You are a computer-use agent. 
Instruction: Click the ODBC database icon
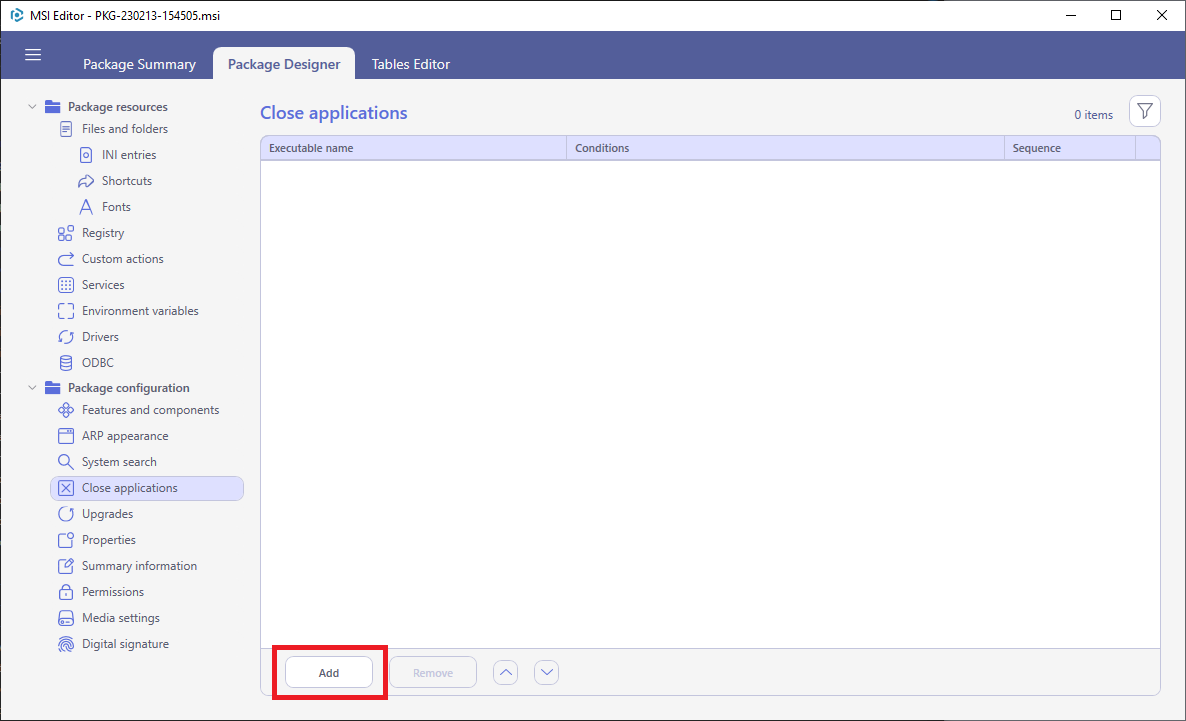(x=66, y=363)
